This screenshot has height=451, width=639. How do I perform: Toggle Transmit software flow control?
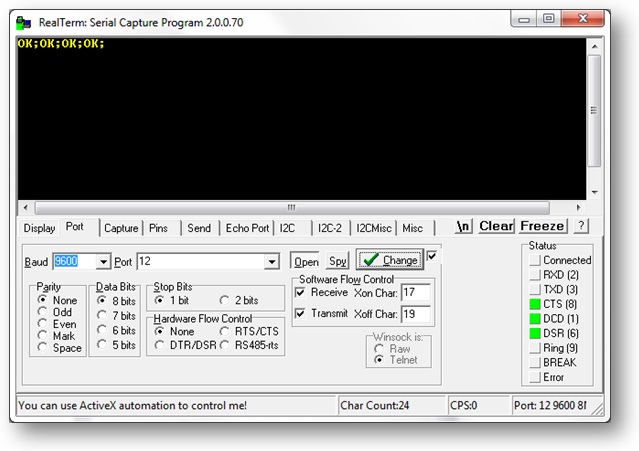pyautogui.click(x=300, y=313)
